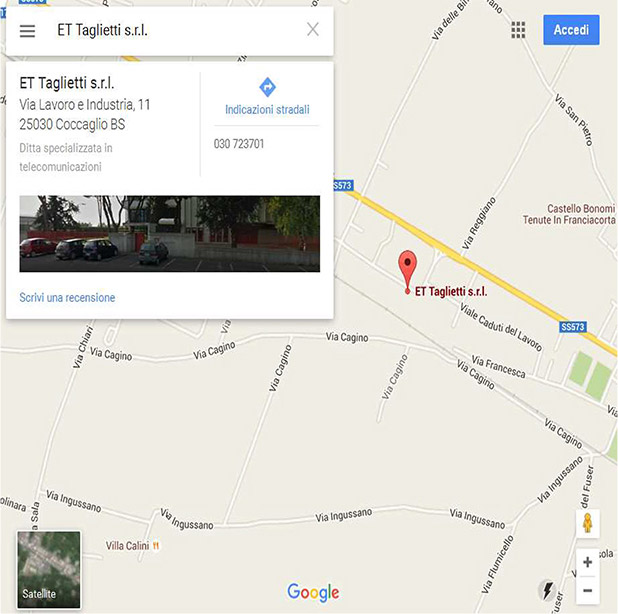Open the street view photo of the business
Image resolution: width=618 pixels, height=614 pixels.
pyautogui.click(x=169, y=234)
